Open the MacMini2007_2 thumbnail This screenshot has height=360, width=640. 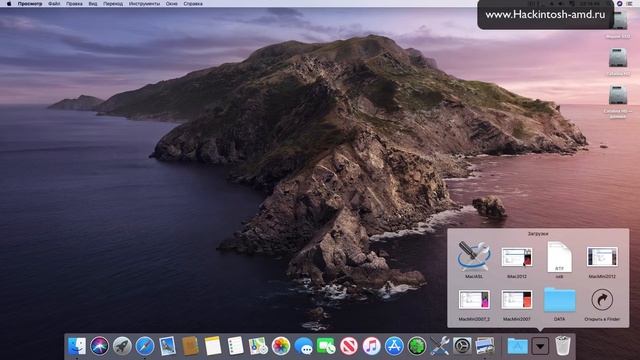tap(474, 300)
